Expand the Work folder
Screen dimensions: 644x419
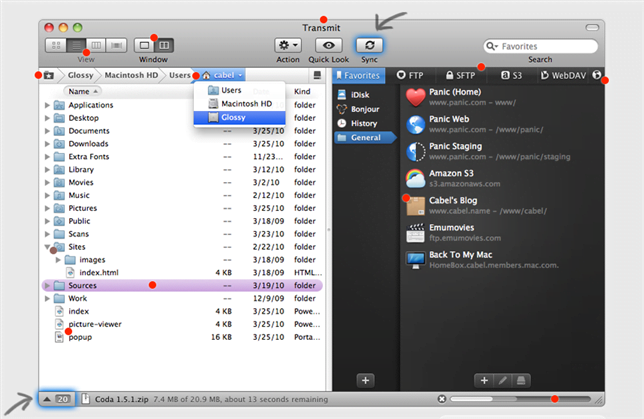click(47, 298)
